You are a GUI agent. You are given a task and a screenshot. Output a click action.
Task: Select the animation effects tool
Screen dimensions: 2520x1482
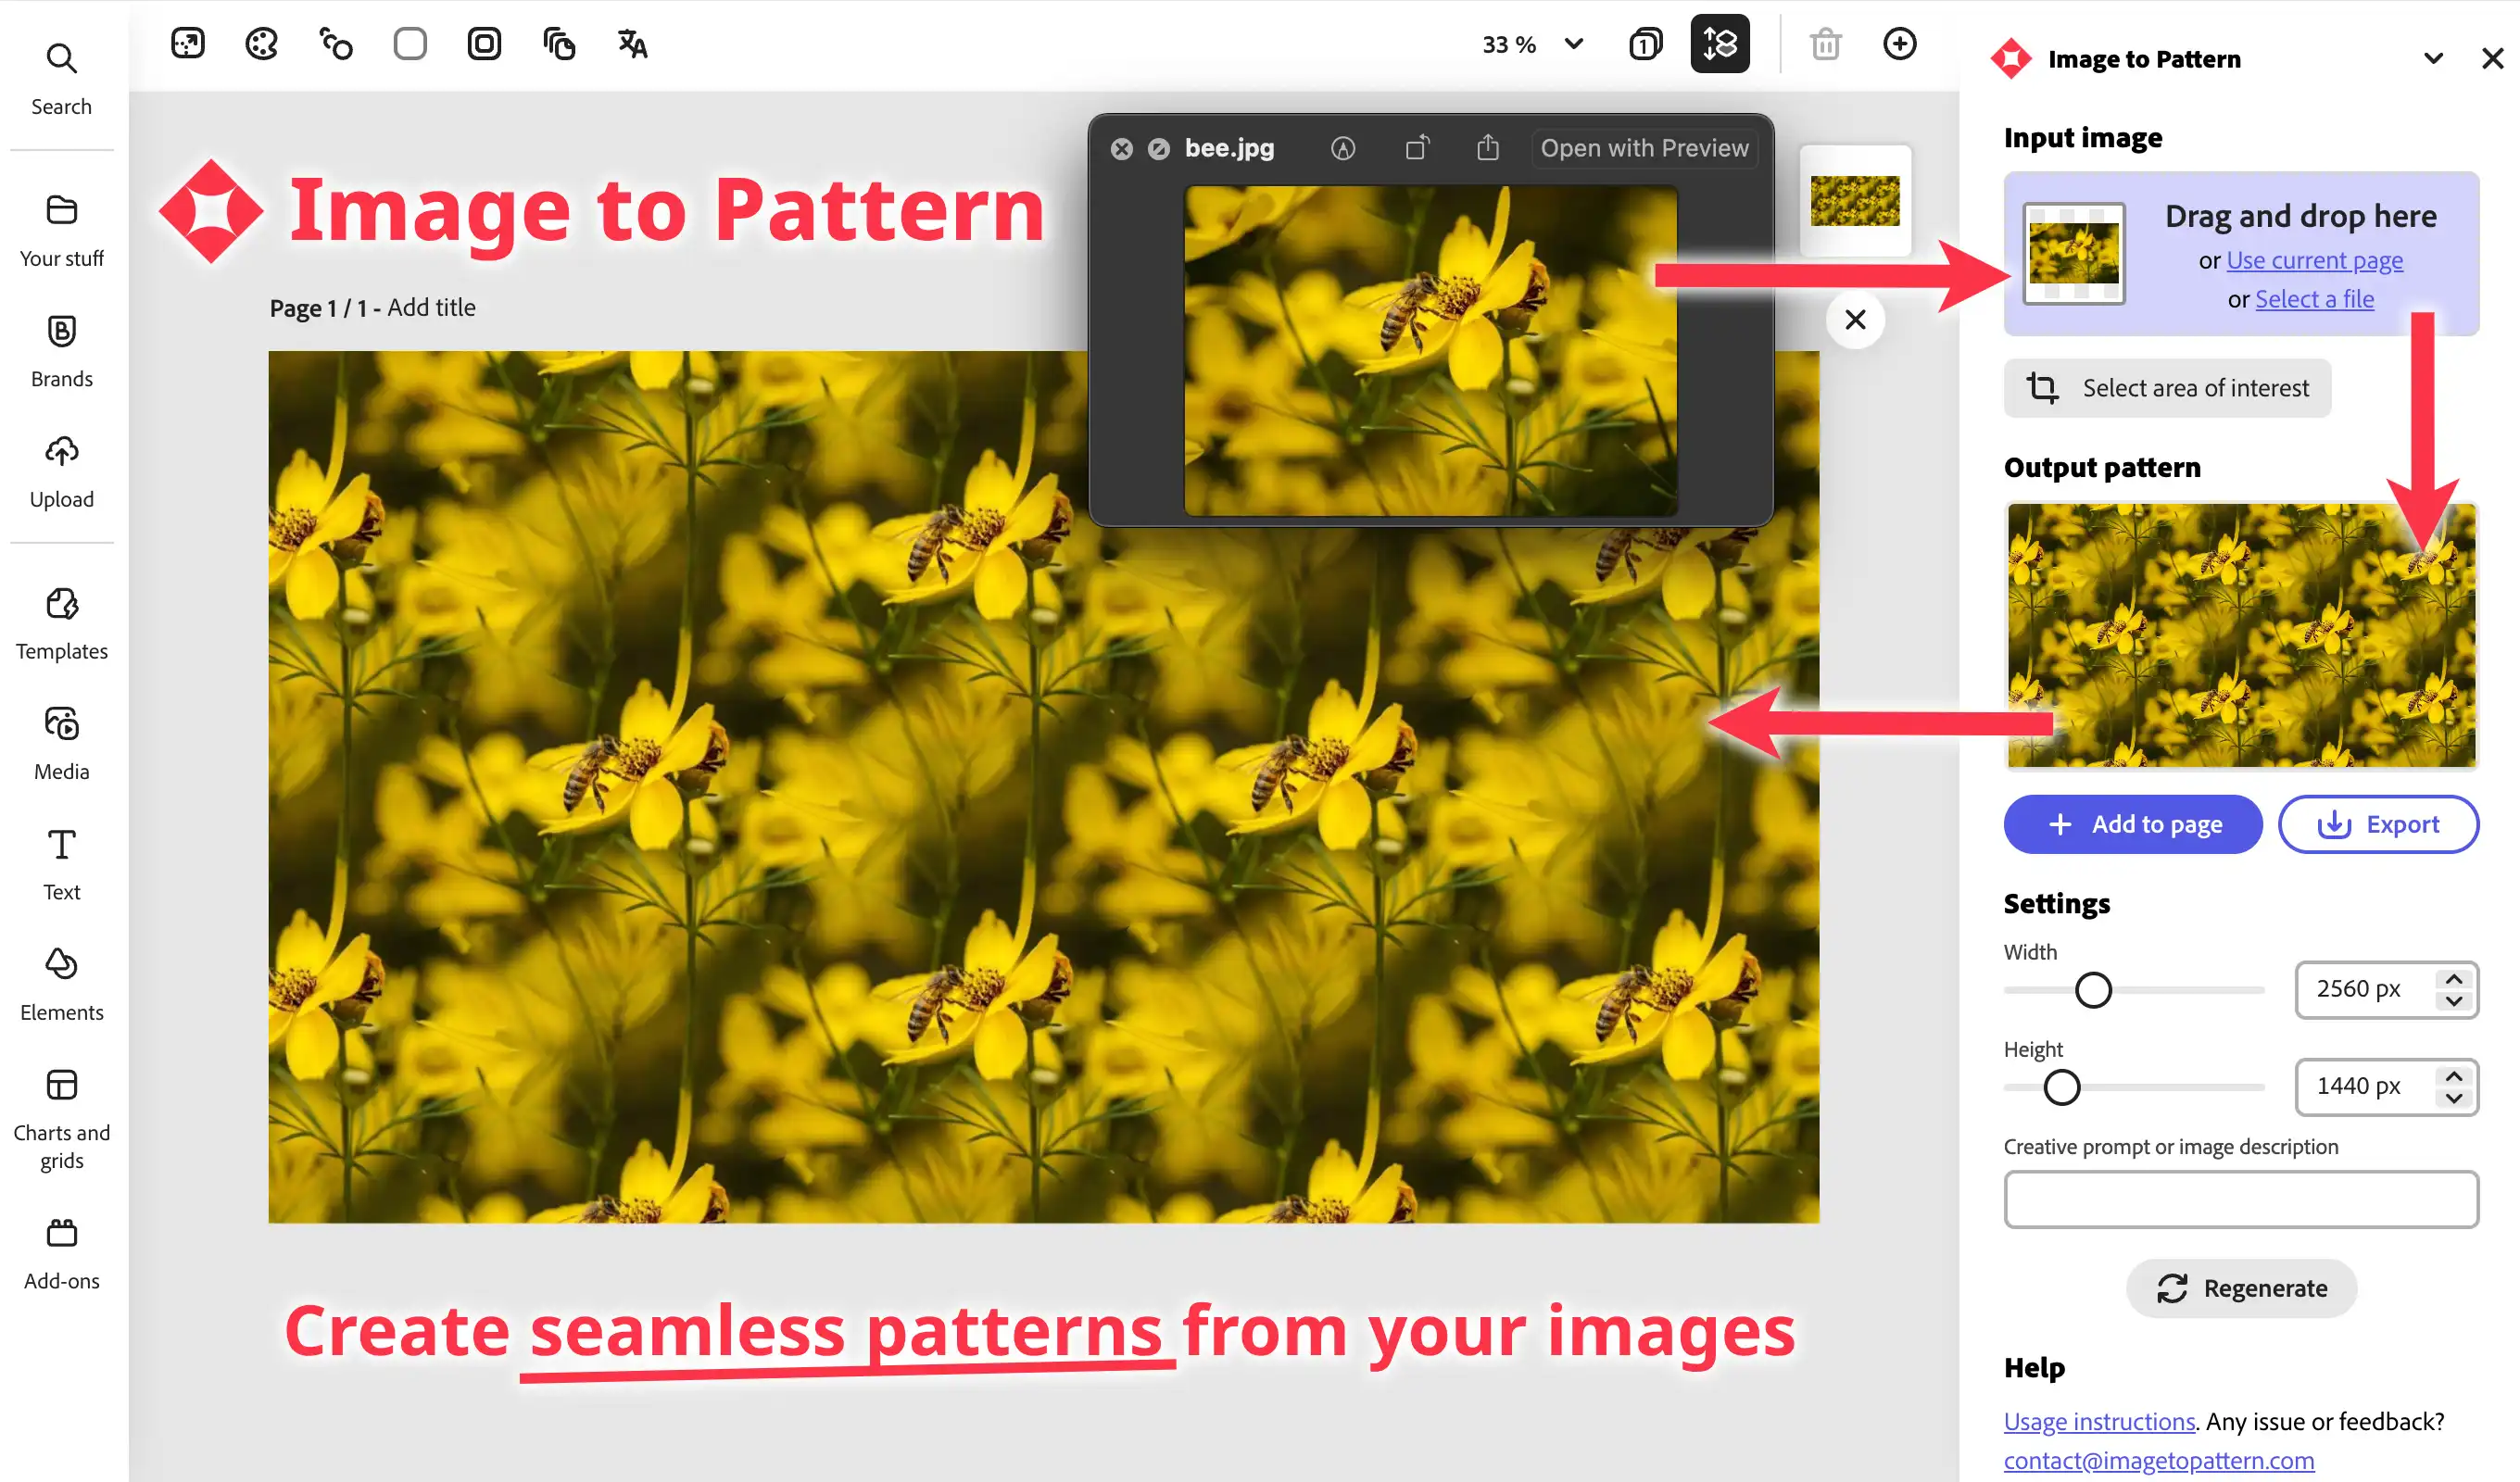pos(335,43)
